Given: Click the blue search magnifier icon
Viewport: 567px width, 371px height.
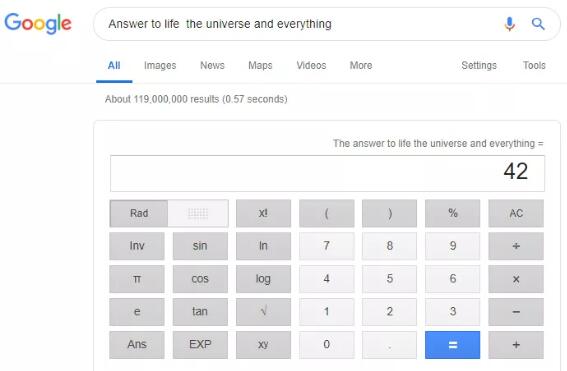Looking at the screenshot, I should (538, 24).
